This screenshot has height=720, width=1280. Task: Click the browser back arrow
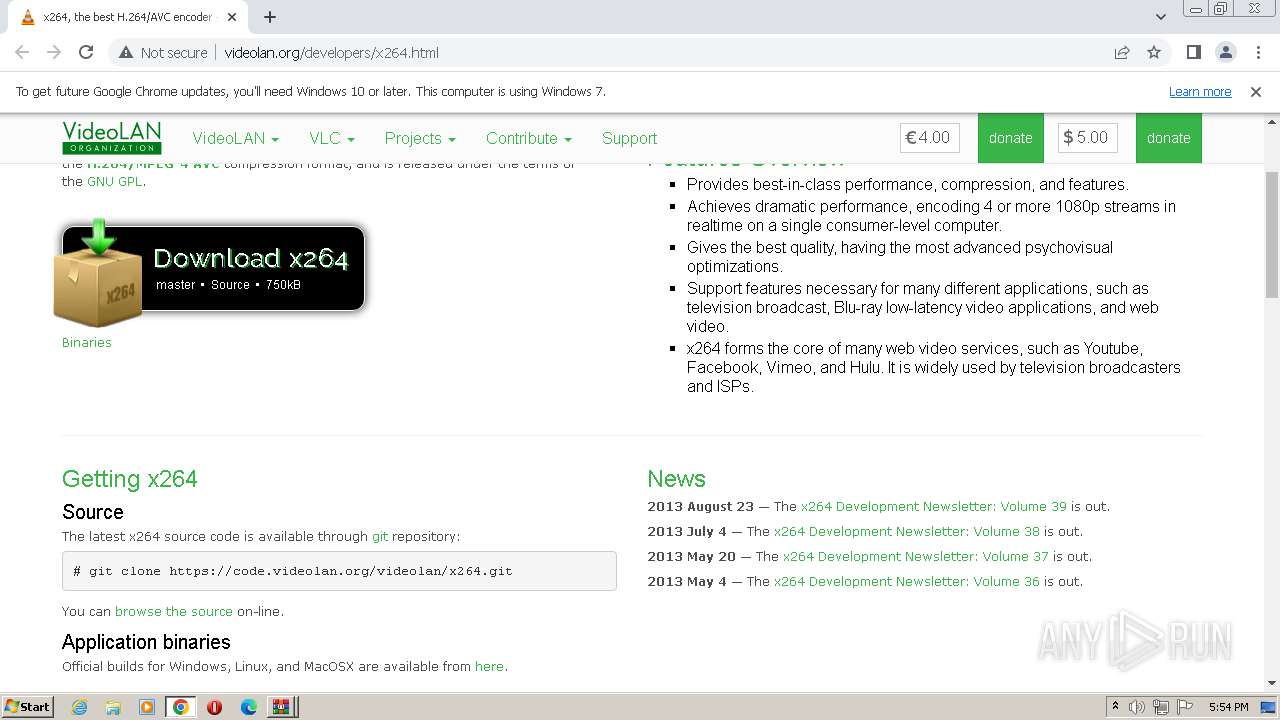click(22, 53)
